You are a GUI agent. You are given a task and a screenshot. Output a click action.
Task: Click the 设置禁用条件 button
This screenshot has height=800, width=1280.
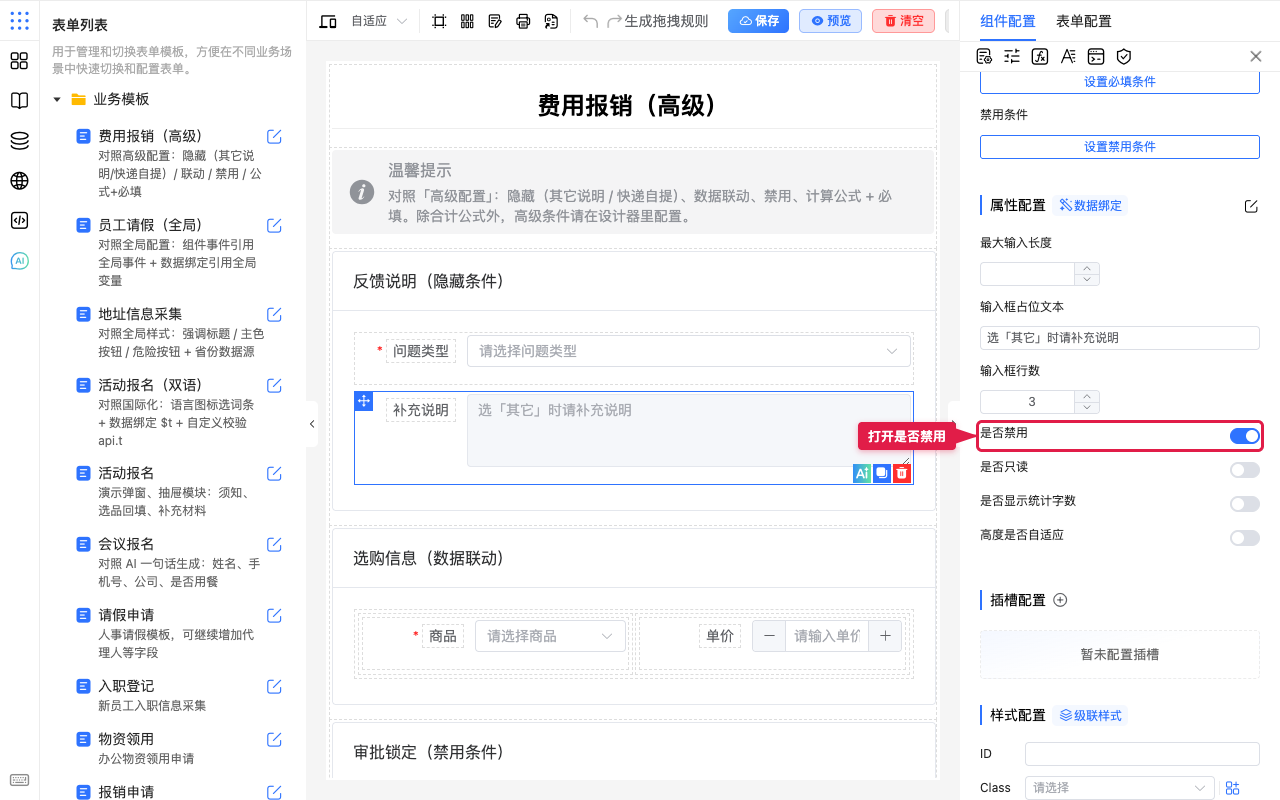pos(1120,147)
